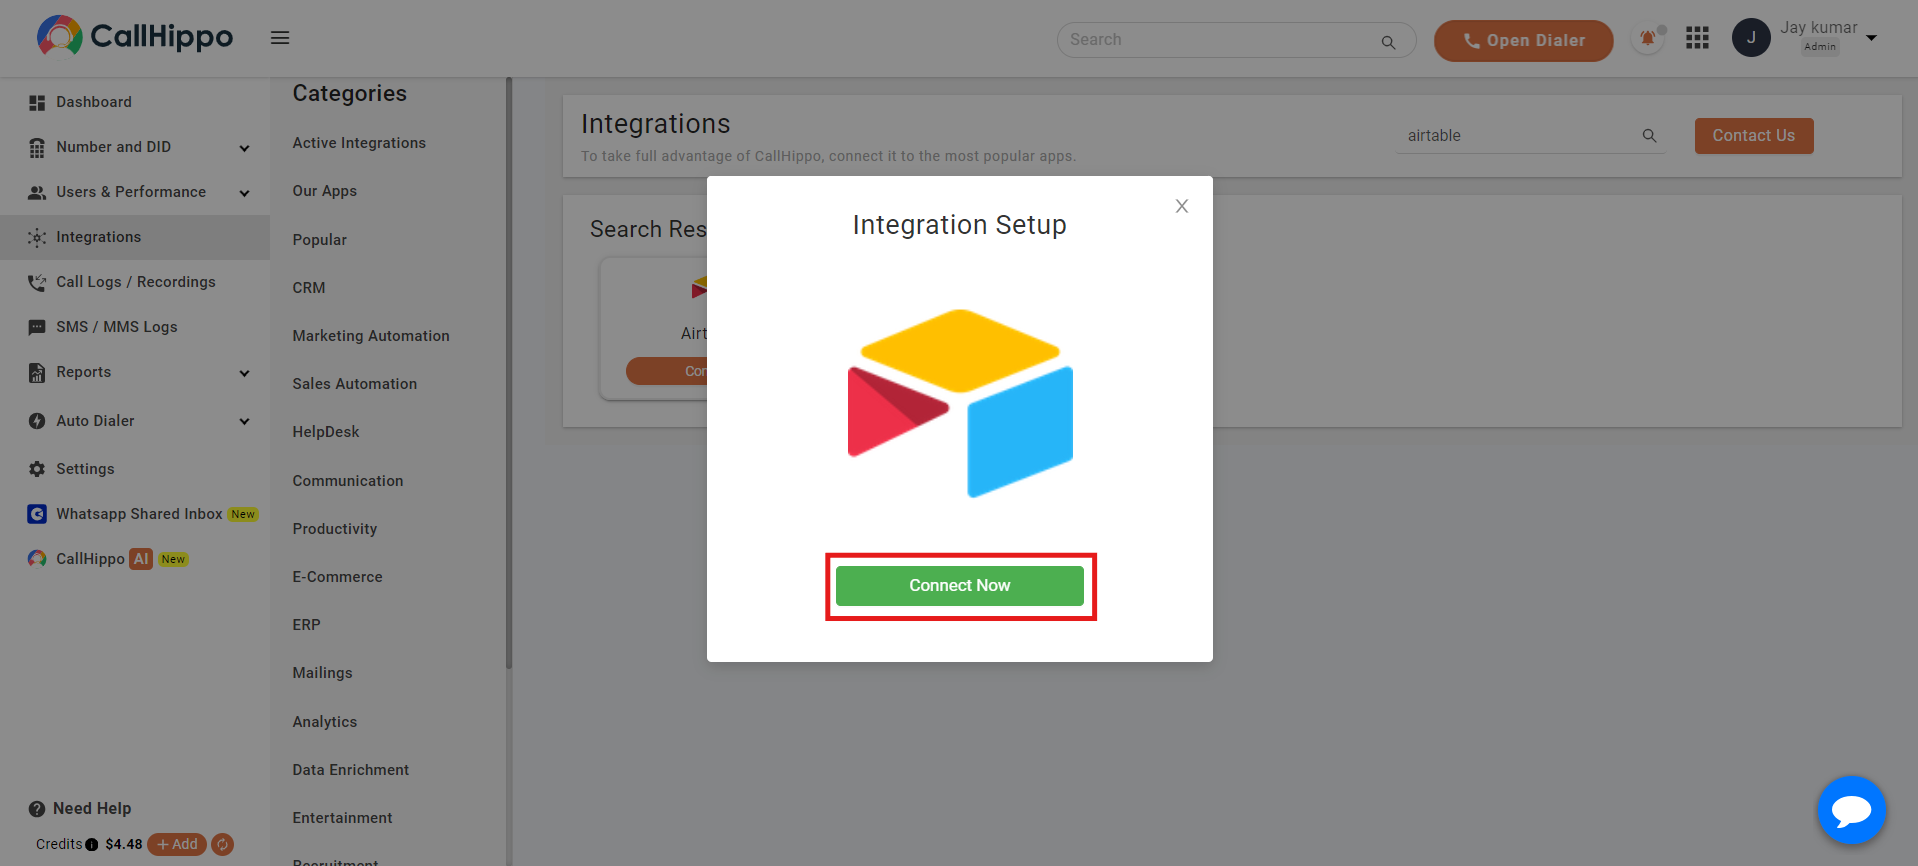The width and height of the screenshot is (1918, 866).
Task: Toggle the hamburger sidebar menu
Action: tap(280, 38)
